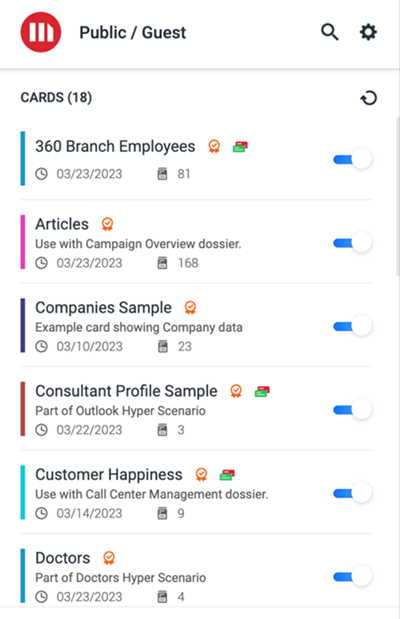400x619 pixels.
Task: Click the Public / Guest header title
Action: (133, 32)
